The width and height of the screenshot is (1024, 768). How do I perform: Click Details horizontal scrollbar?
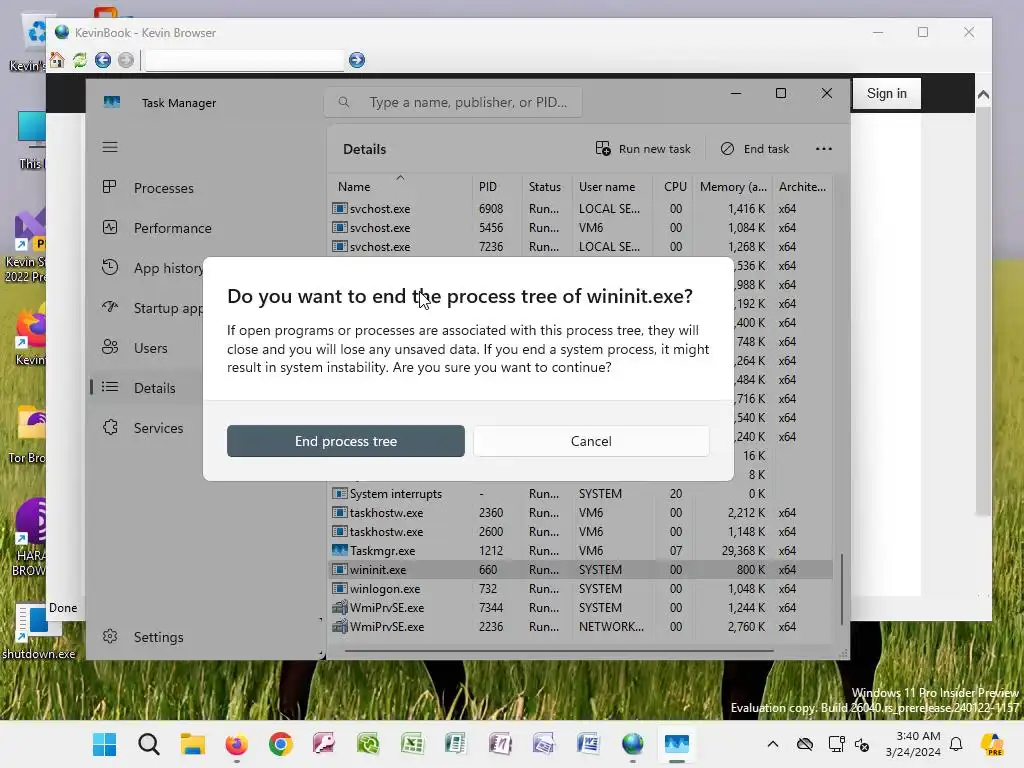[559, 651]
